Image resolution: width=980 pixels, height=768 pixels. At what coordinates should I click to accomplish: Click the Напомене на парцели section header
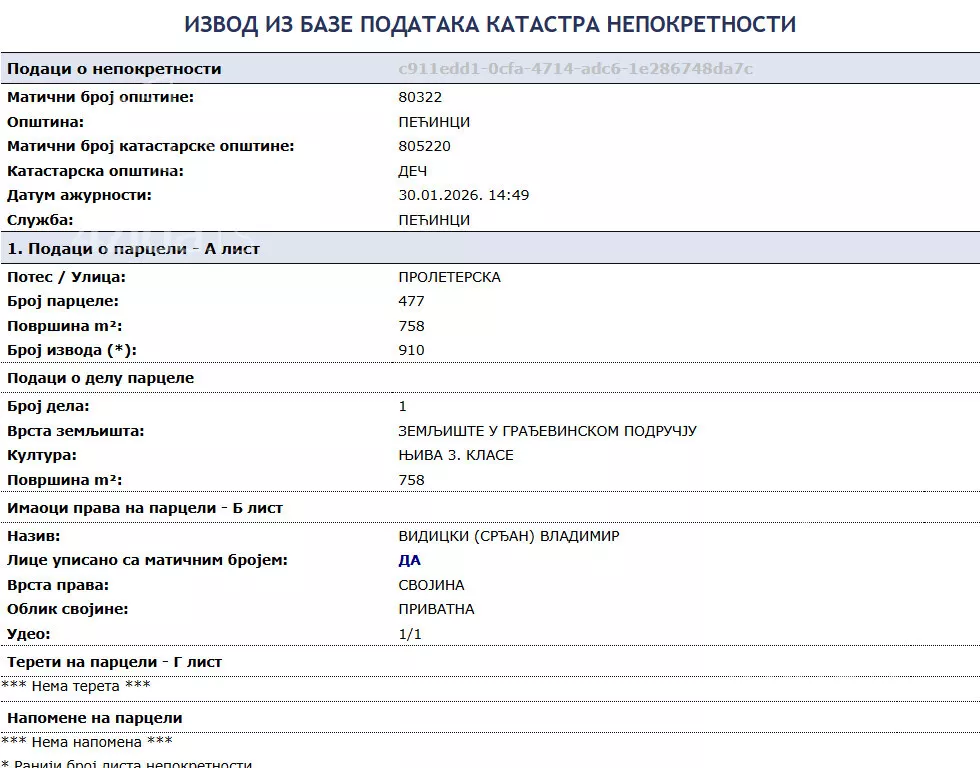tap(97, 718)
